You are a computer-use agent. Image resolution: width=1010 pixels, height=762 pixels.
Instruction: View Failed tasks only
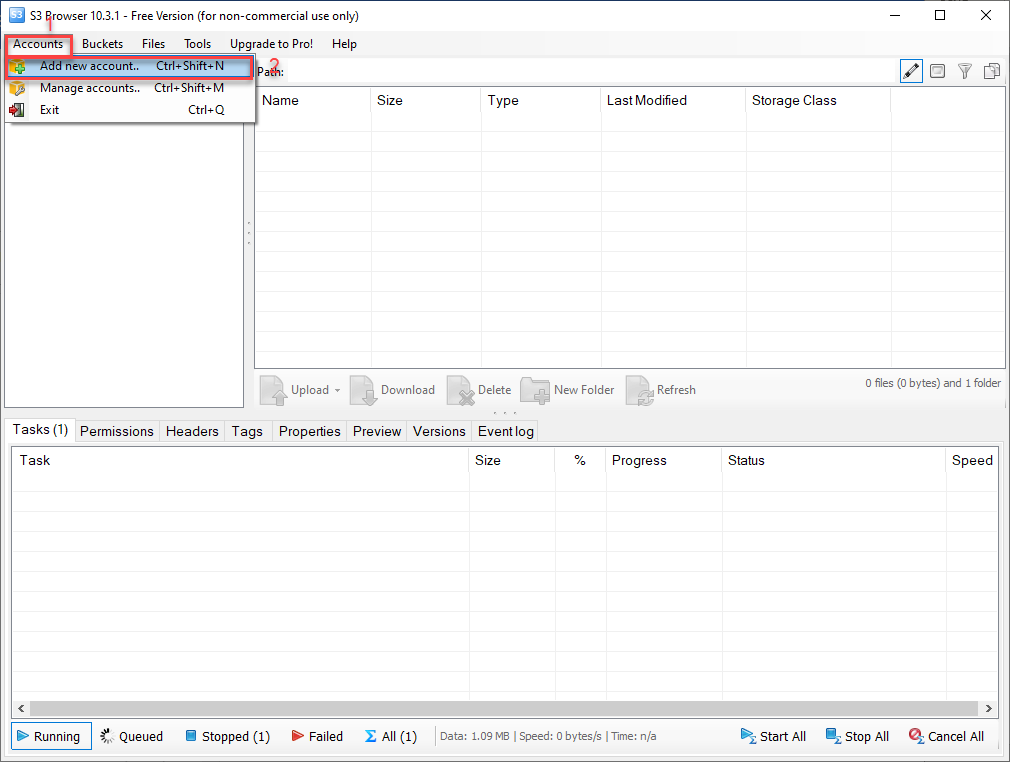(x=317, y=736)
